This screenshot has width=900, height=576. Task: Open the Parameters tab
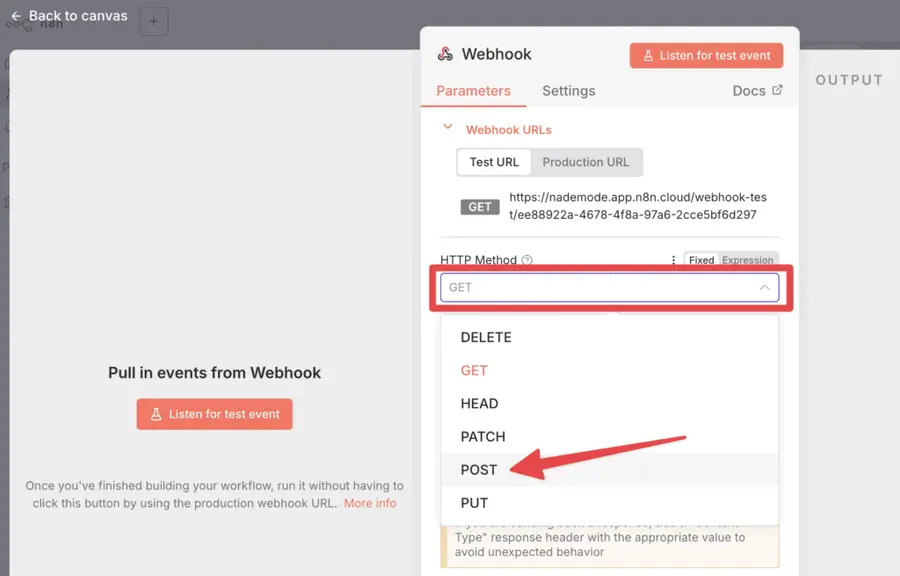474,91
